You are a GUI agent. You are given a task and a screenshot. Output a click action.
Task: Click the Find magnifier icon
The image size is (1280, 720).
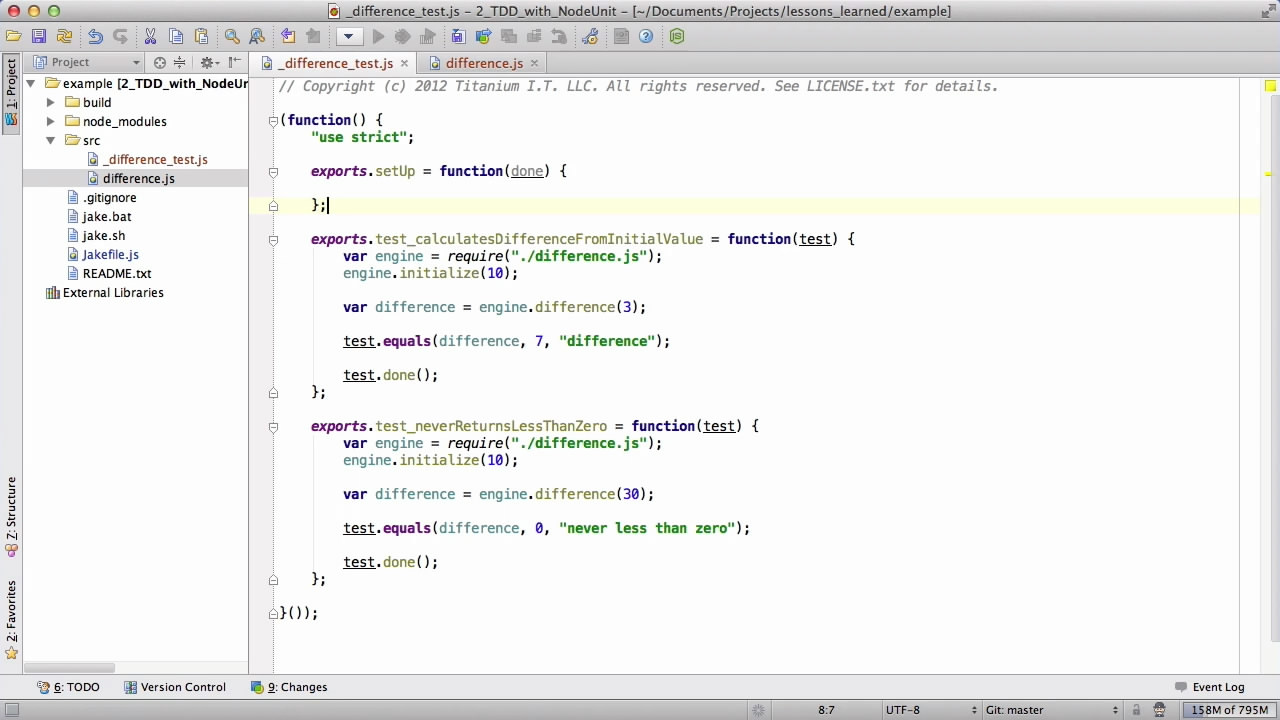pos(232,36)
